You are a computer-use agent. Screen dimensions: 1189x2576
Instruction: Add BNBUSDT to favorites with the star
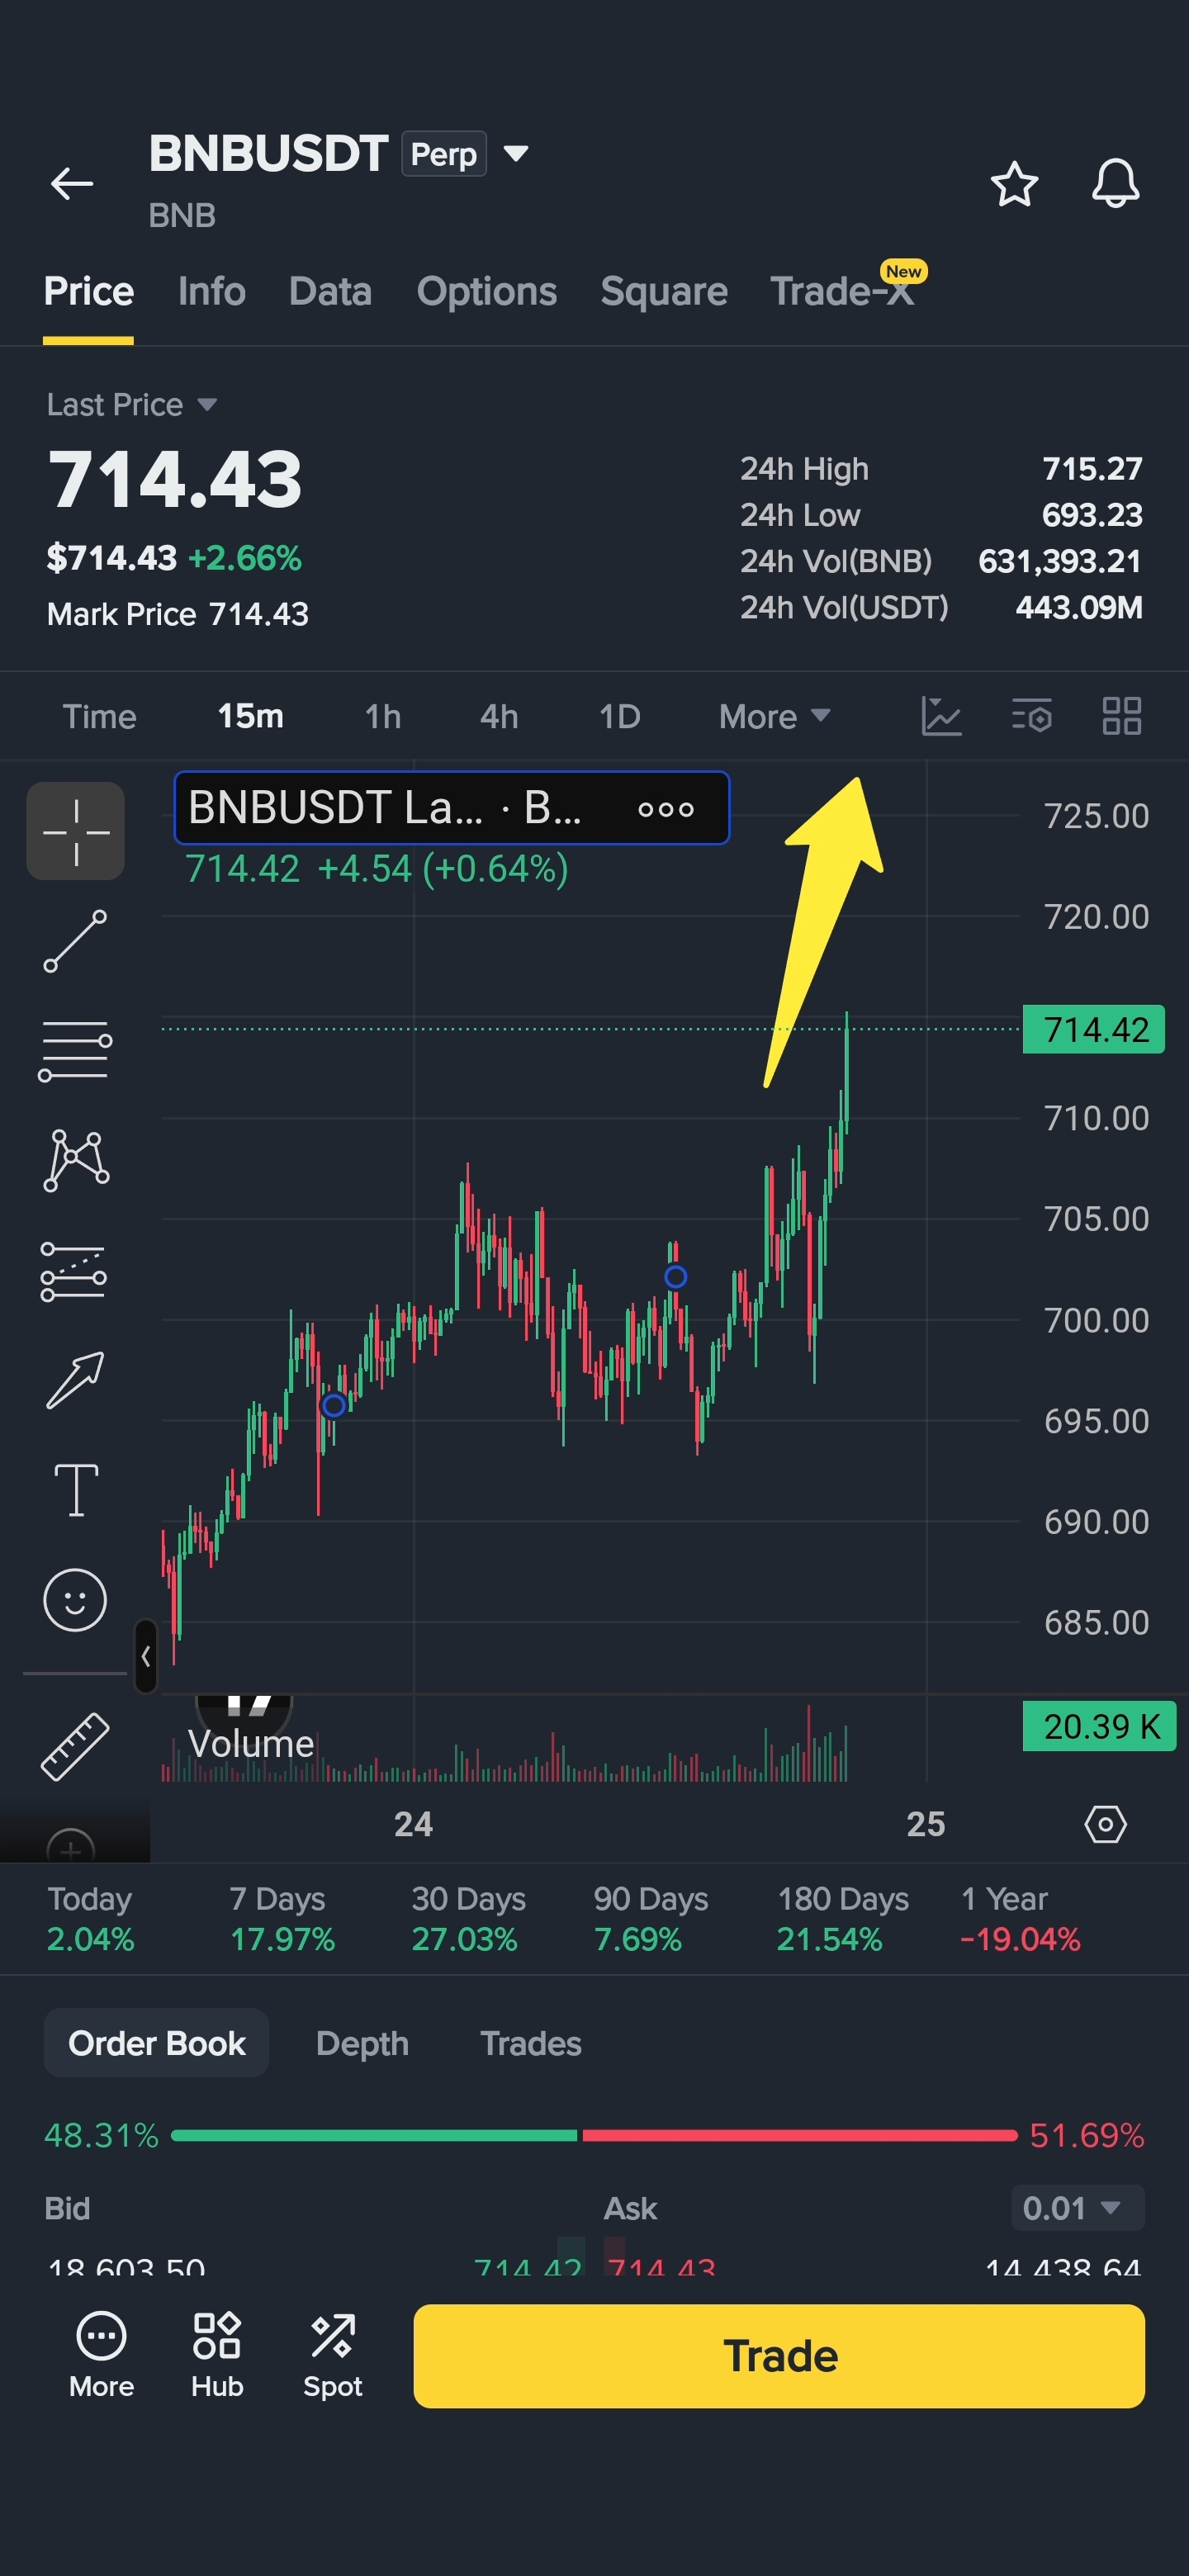(x=1014, y=184)
